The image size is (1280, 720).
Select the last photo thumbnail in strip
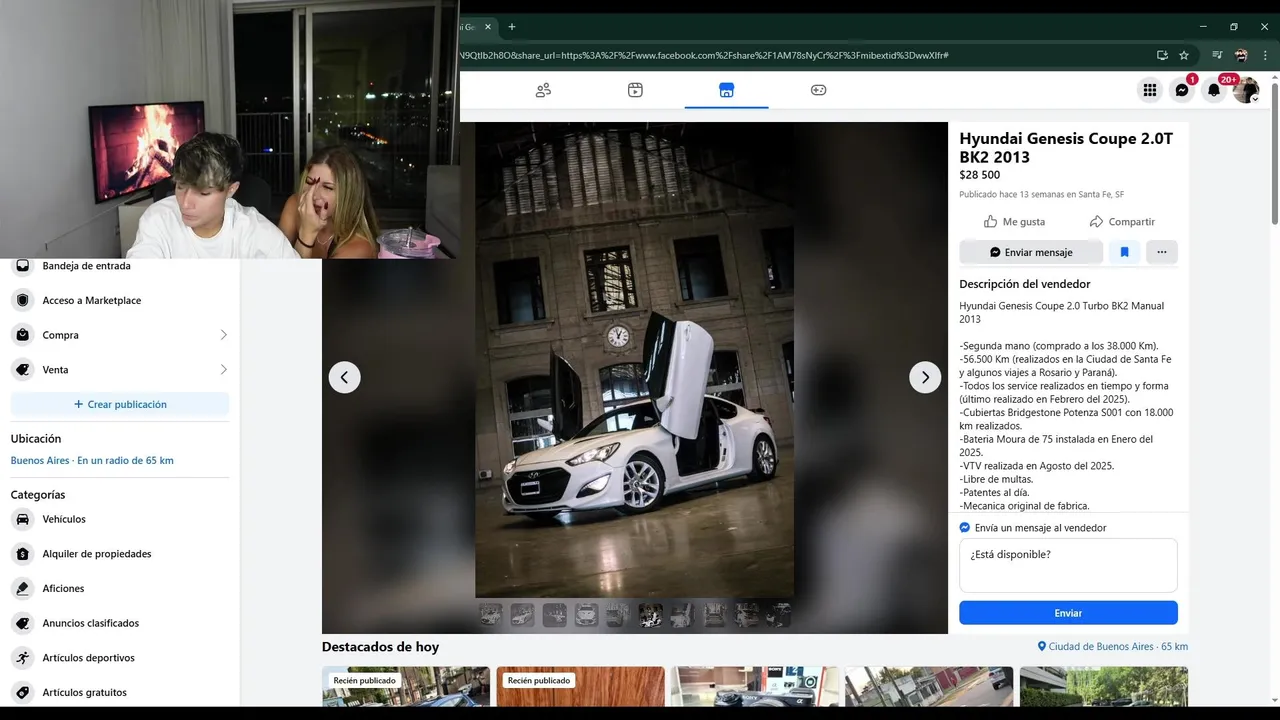click(x=779, y=615)
